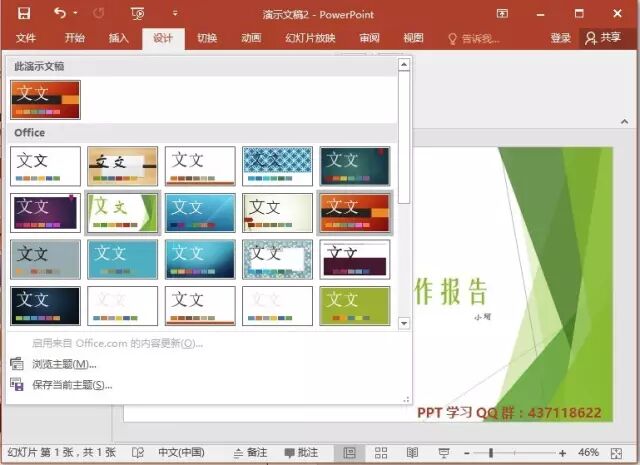Viewport: 640px width, 465px height.
Task: Select the 设计 ribbon tab
Action: point(163,38)
